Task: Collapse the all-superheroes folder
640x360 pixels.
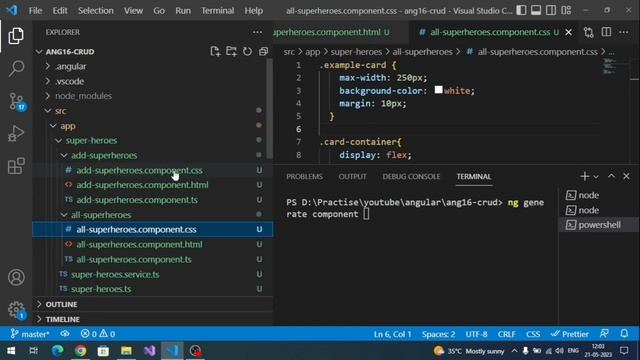Action: point(64,215)
